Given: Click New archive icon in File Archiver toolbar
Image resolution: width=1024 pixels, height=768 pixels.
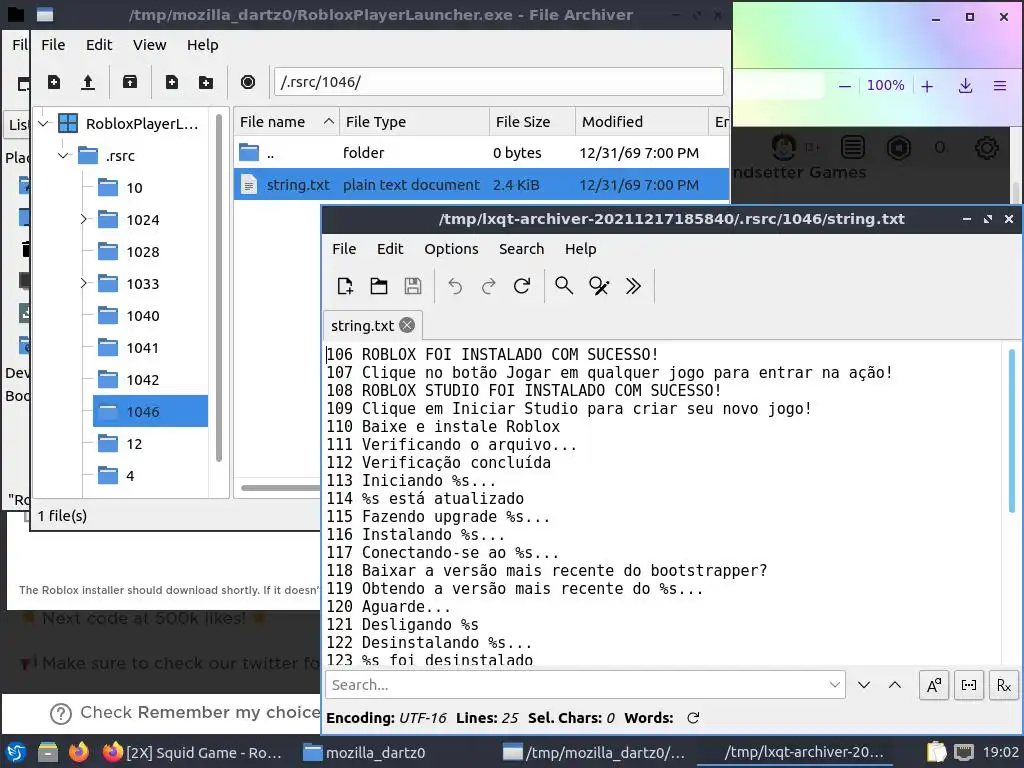Looking at the screenshot, I should (x=54, y=82).
